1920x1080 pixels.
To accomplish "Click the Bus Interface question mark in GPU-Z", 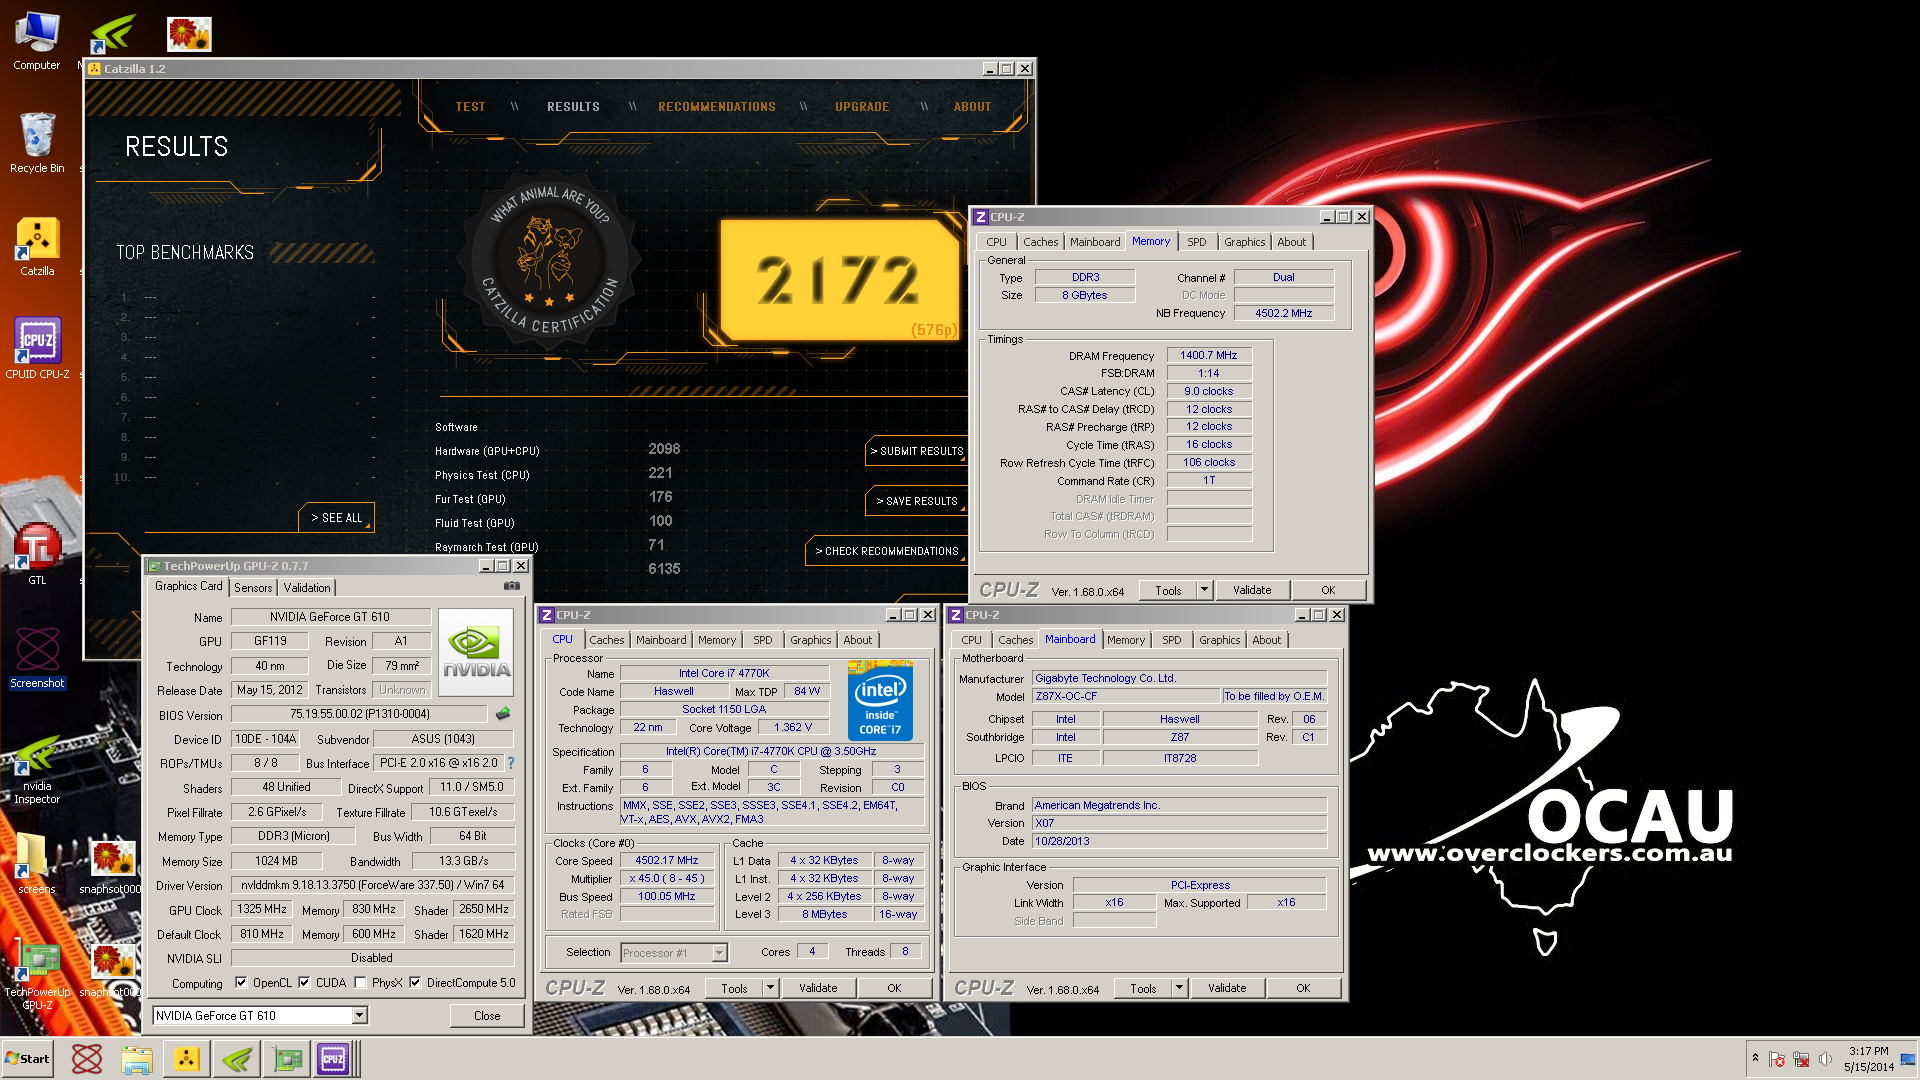I will (511, 763).
